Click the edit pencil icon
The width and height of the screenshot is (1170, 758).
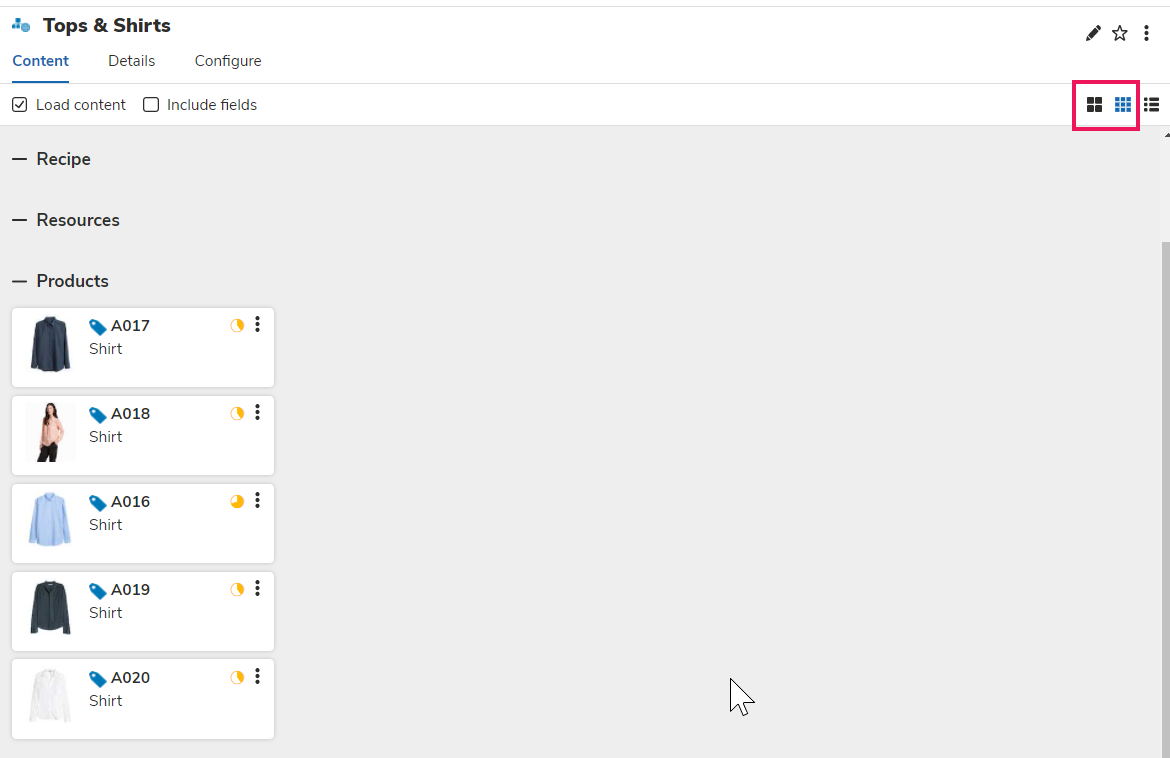click(1092, 33)
